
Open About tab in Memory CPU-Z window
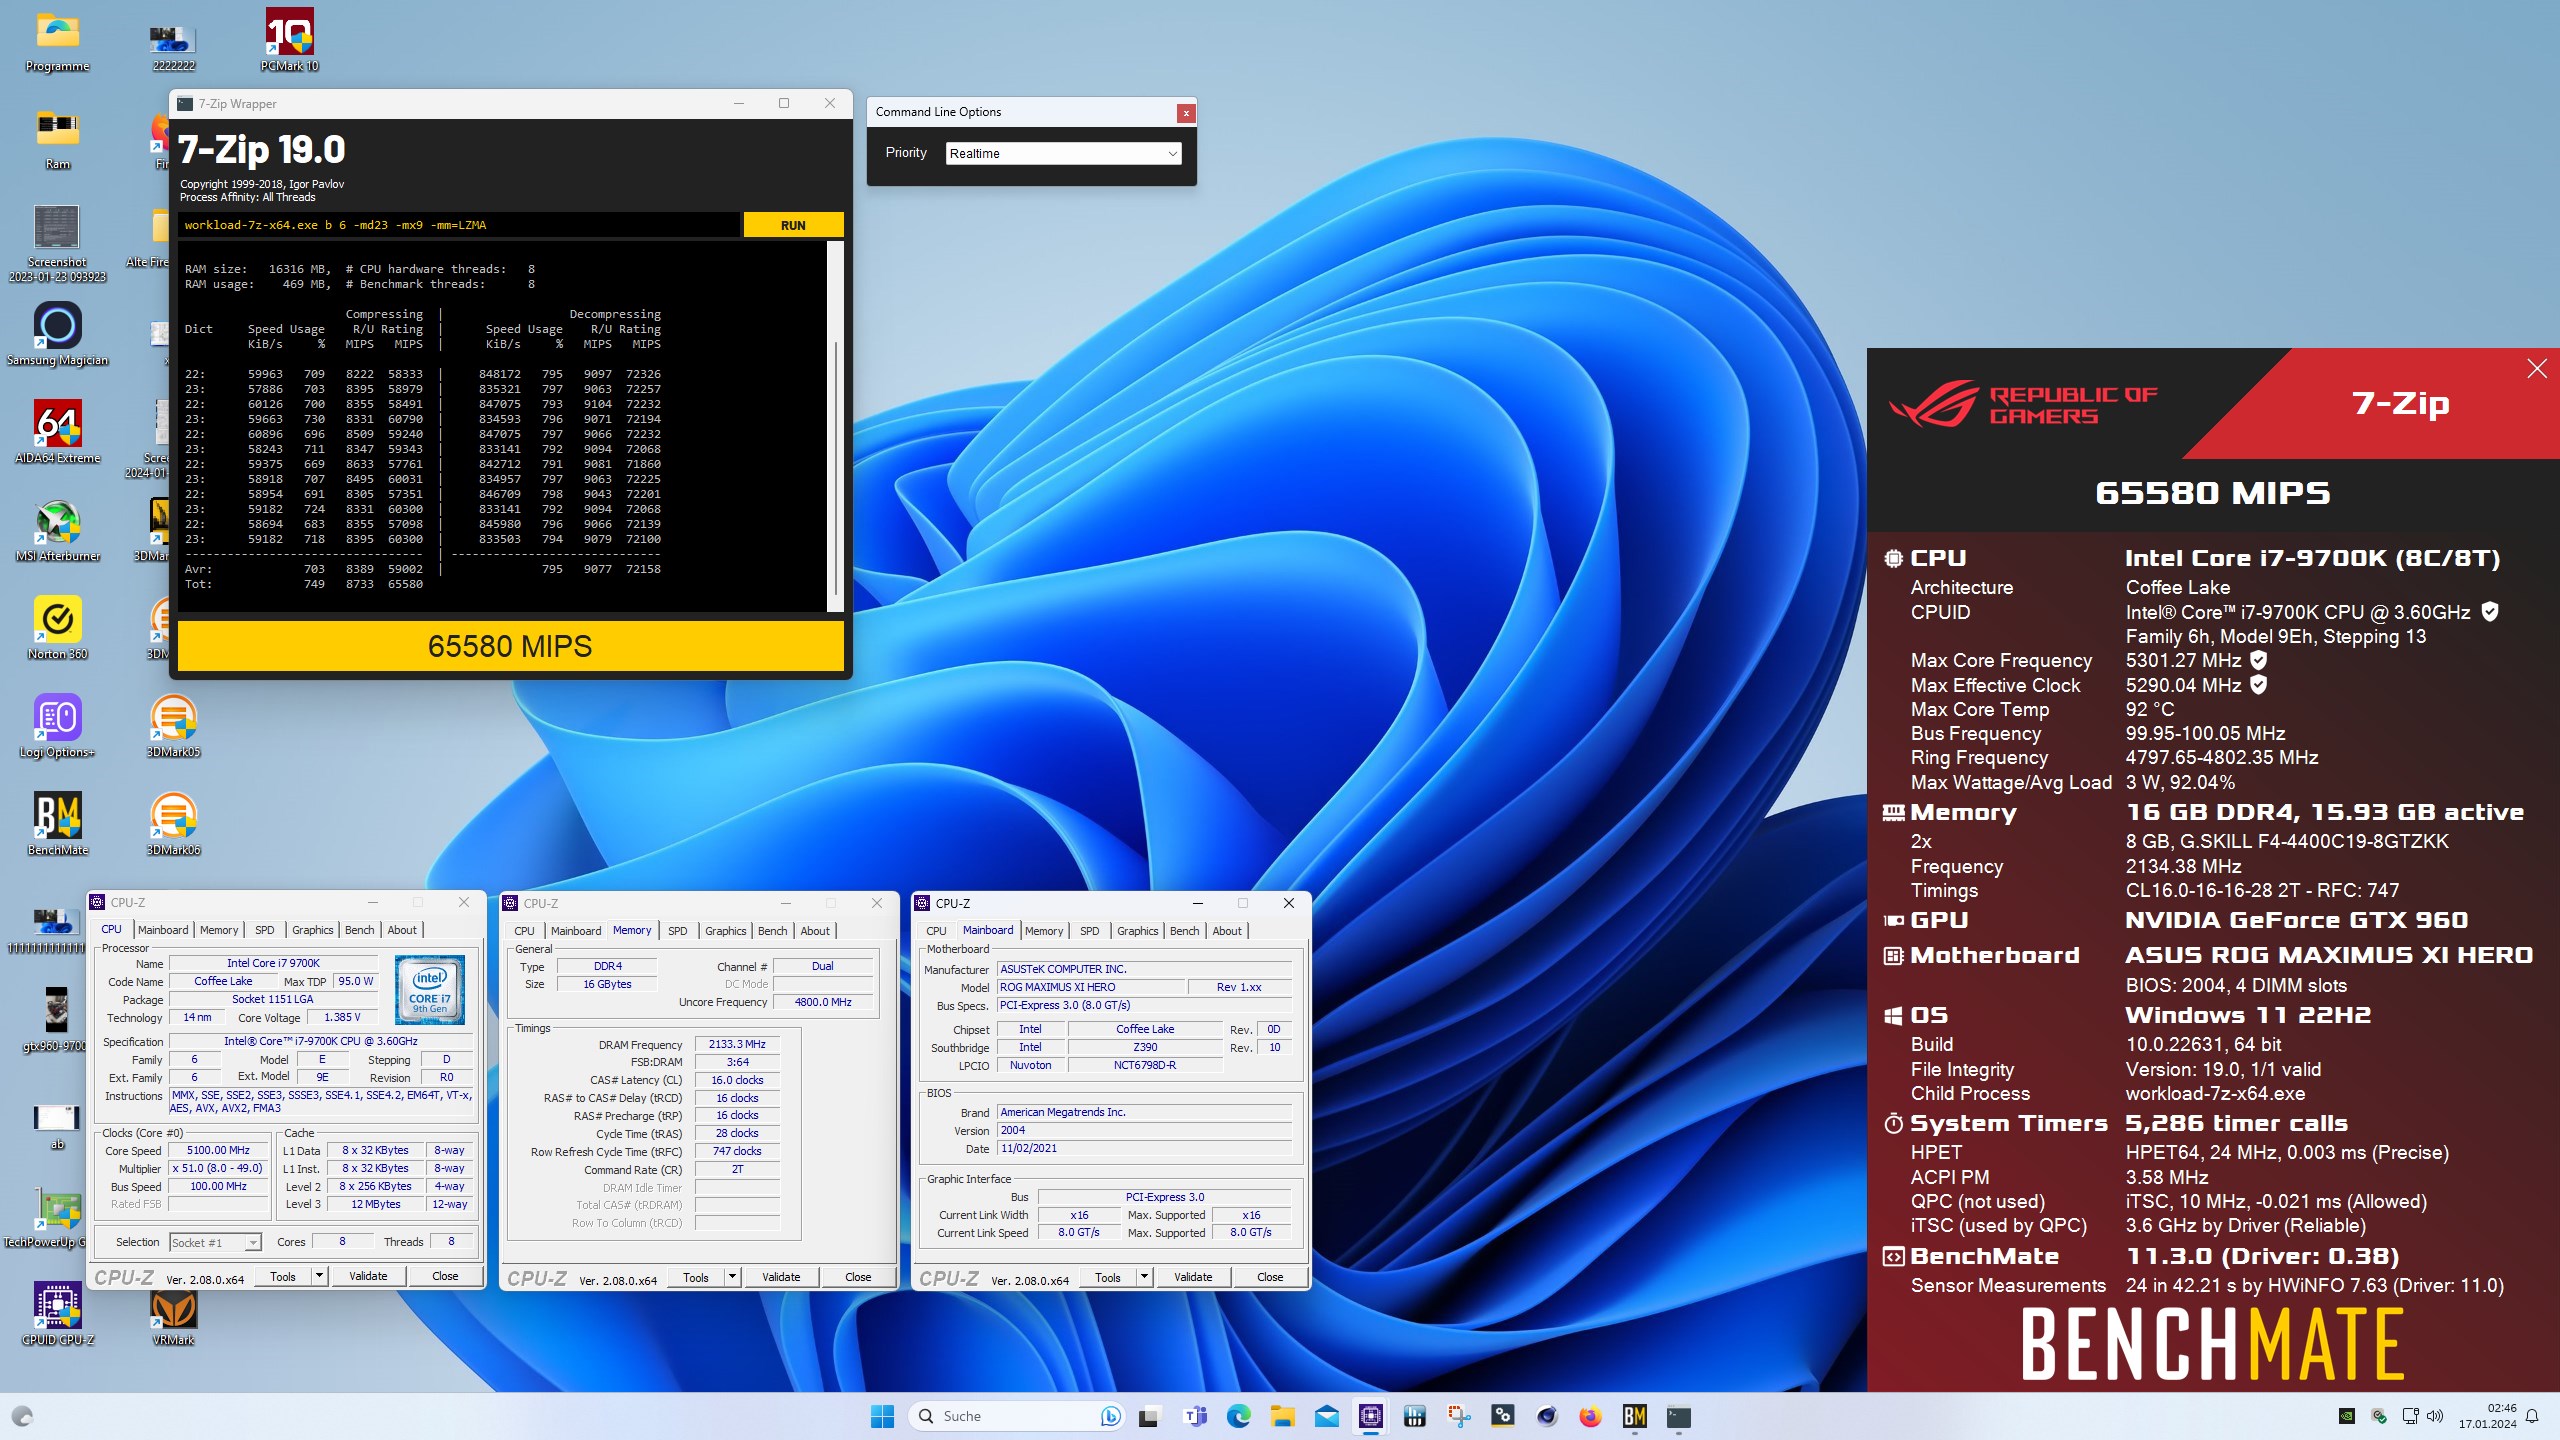(x=815, y=931)
